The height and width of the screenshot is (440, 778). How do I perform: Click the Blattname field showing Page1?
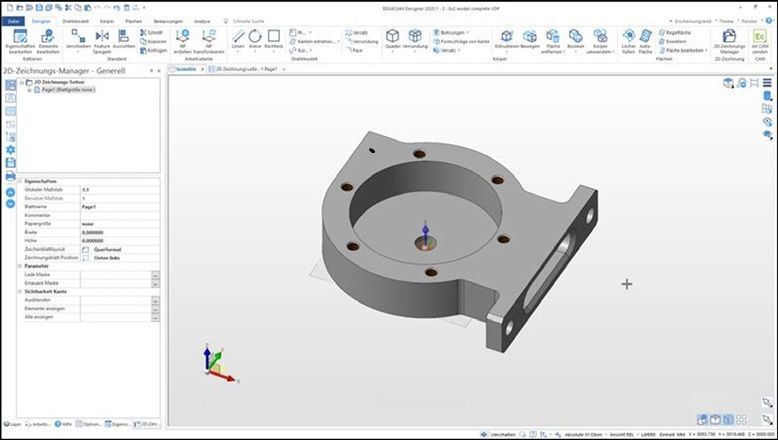pos(120,207)
